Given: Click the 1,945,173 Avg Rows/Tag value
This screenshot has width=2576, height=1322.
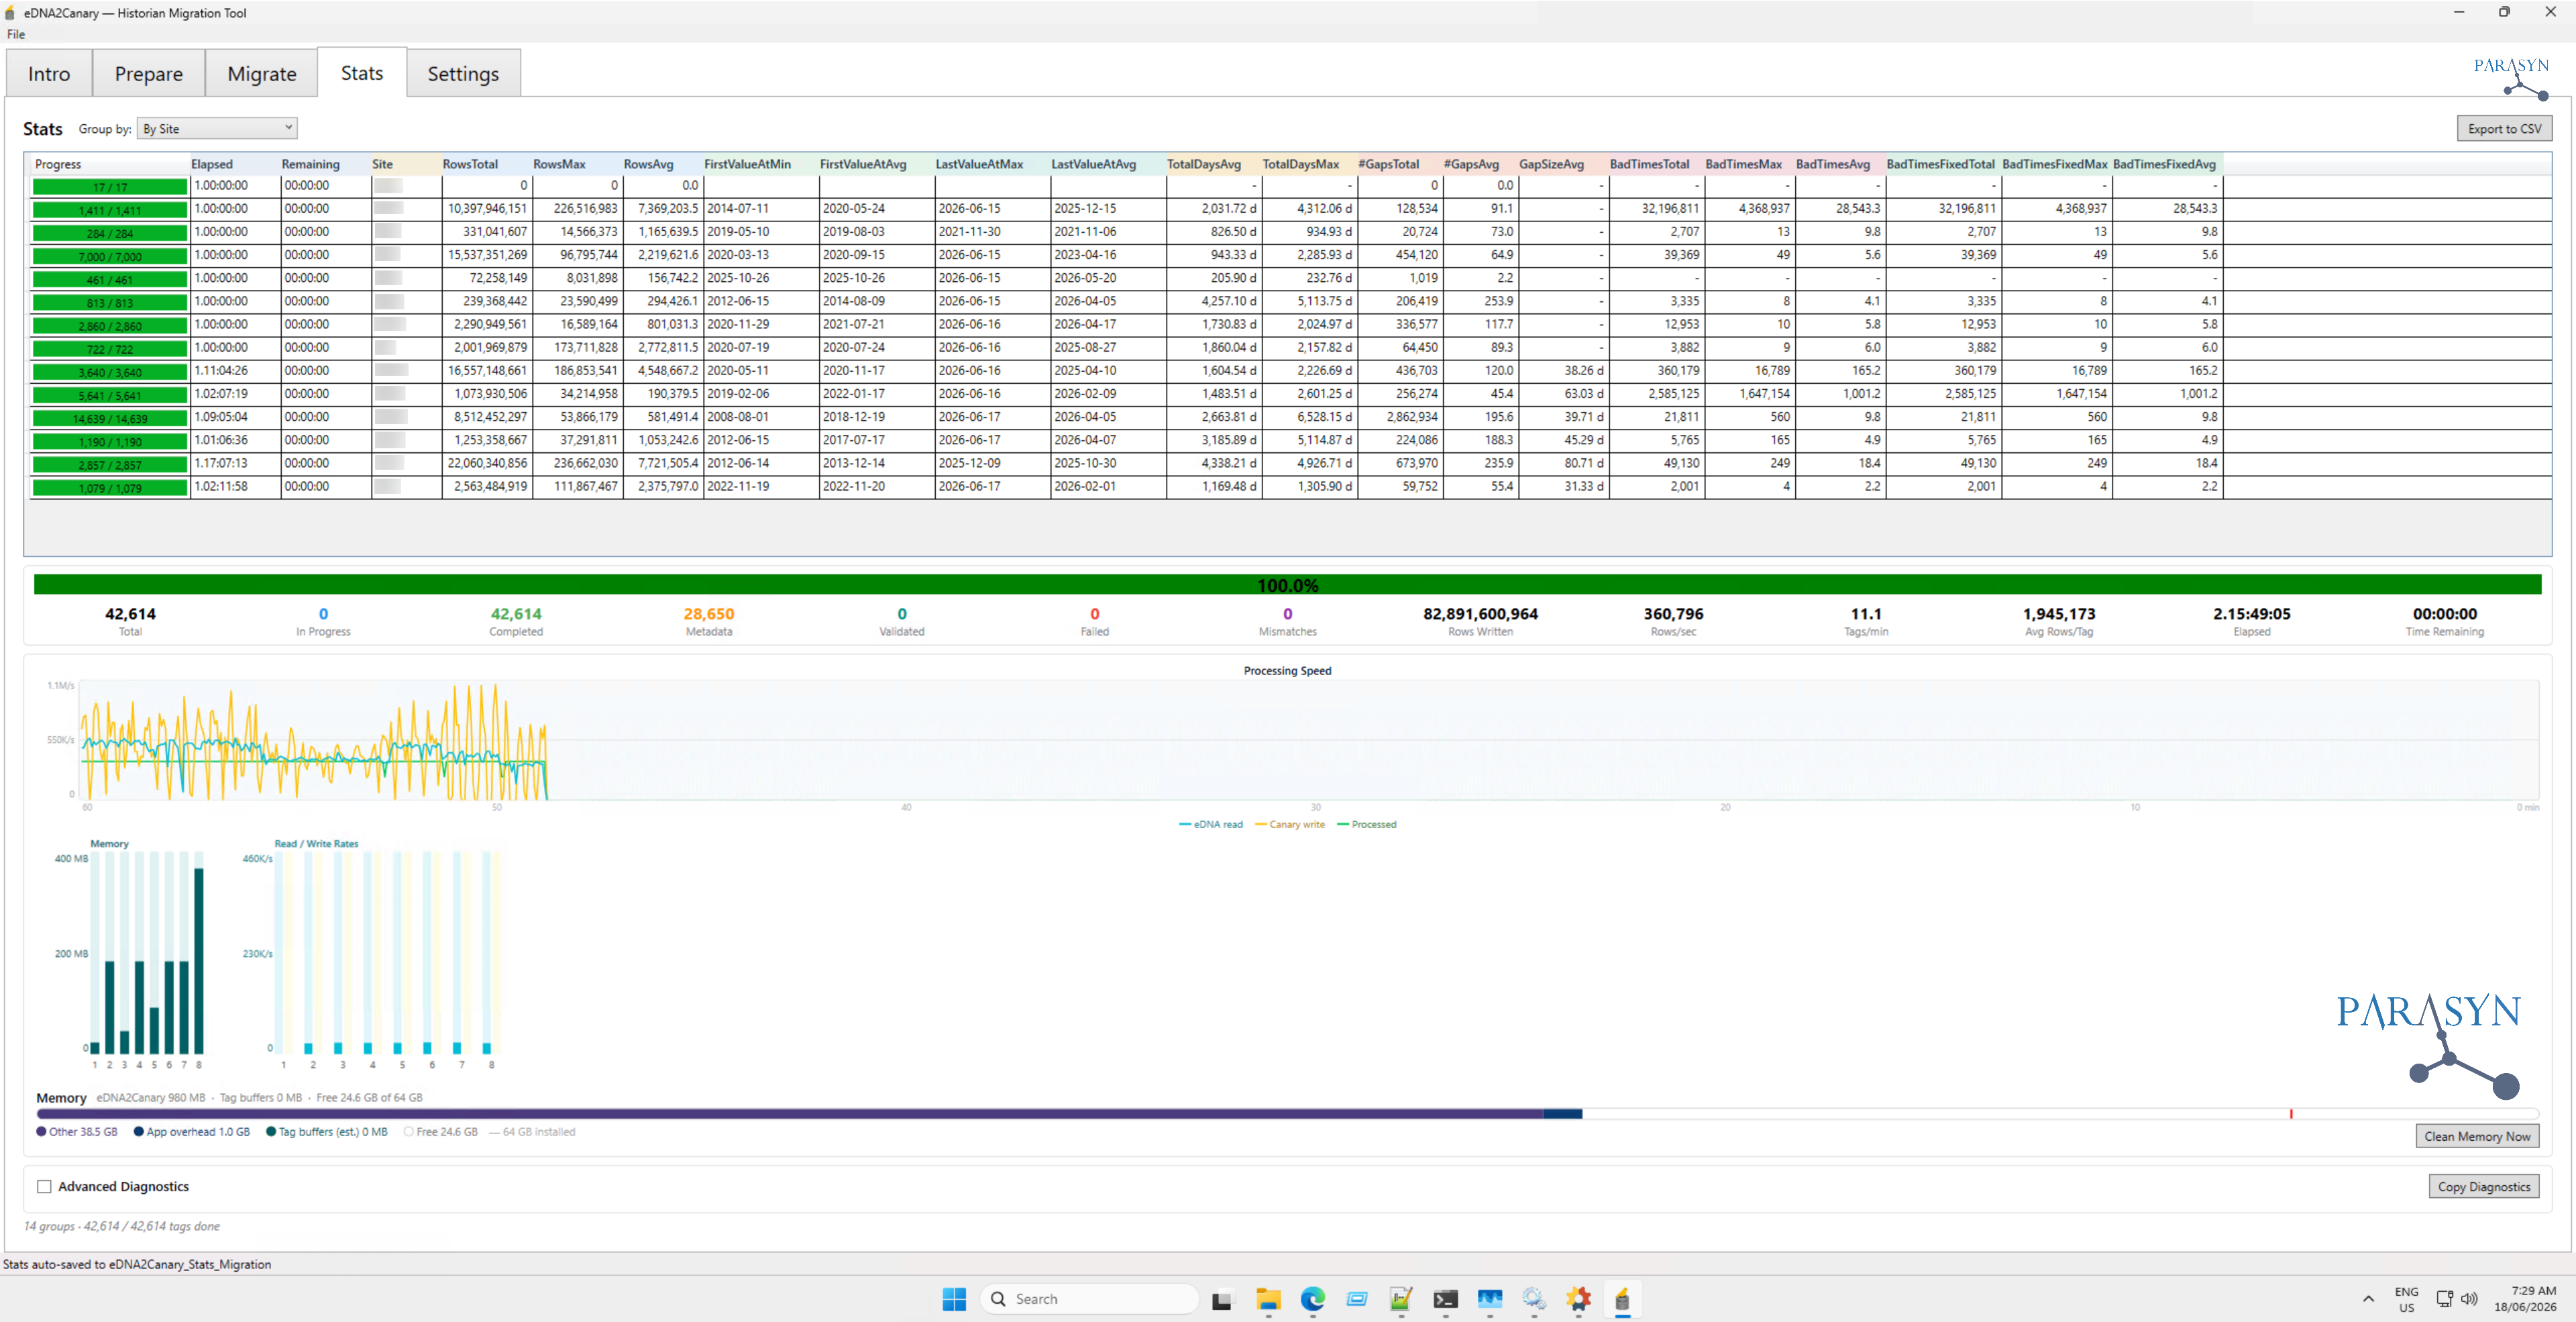Looking at the screenshot, I should (x=2058, y=613).
